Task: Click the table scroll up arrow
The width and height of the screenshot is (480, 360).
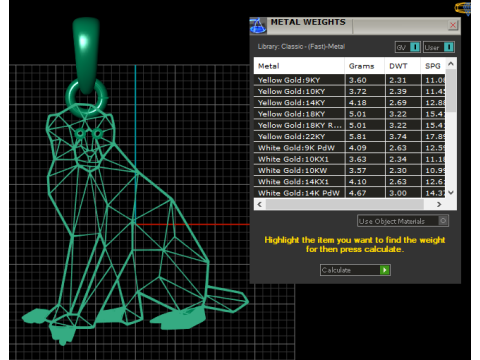Action: click(451, 63)
